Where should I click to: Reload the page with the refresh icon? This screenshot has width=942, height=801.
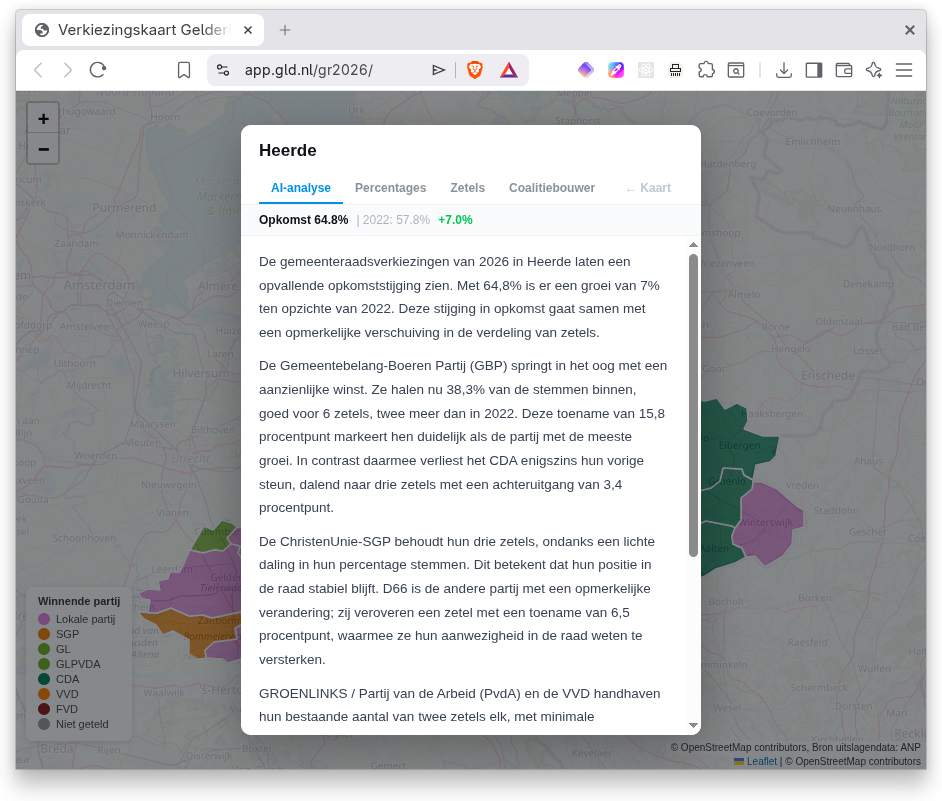(x=97, y=70)
